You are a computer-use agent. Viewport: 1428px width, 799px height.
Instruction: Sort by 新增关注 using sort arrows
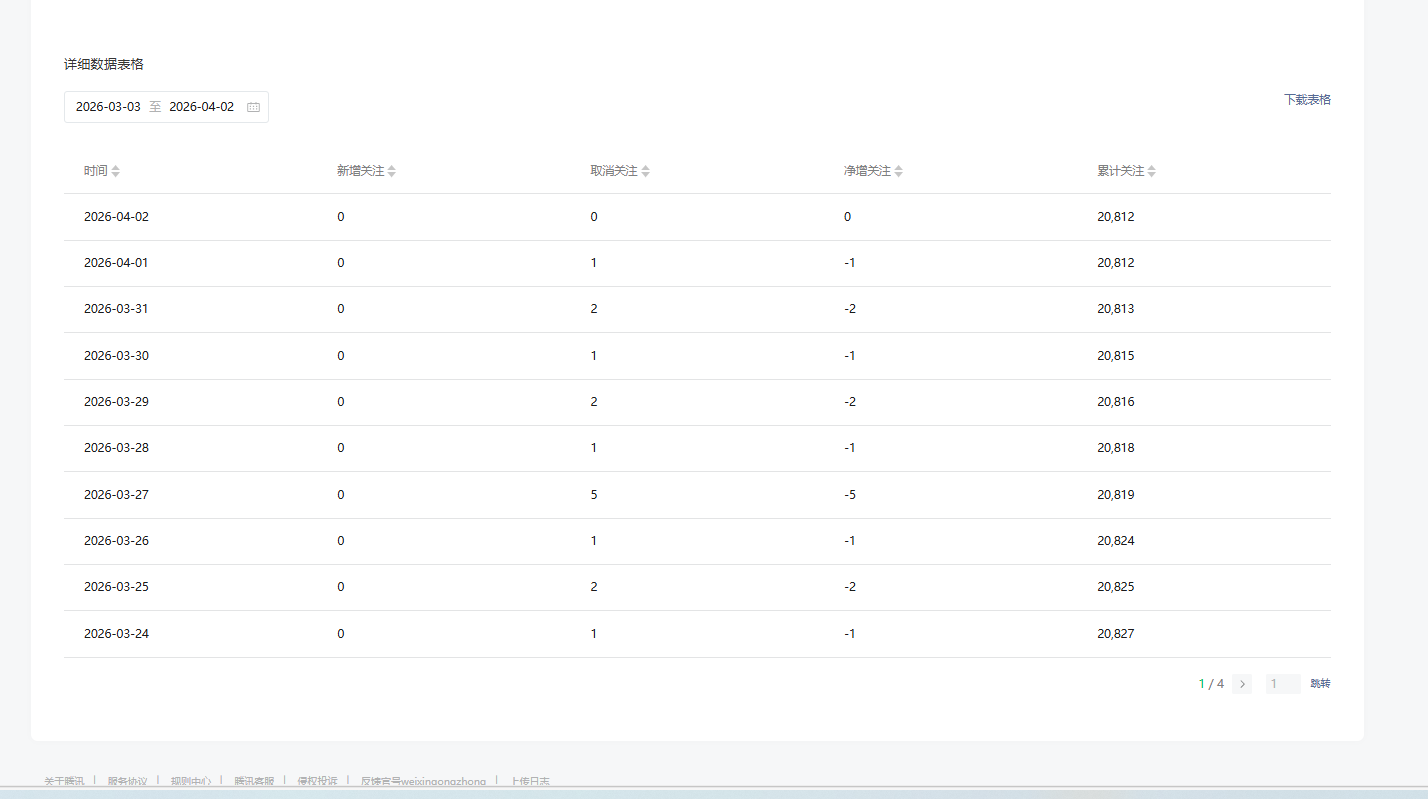(392, 172)
